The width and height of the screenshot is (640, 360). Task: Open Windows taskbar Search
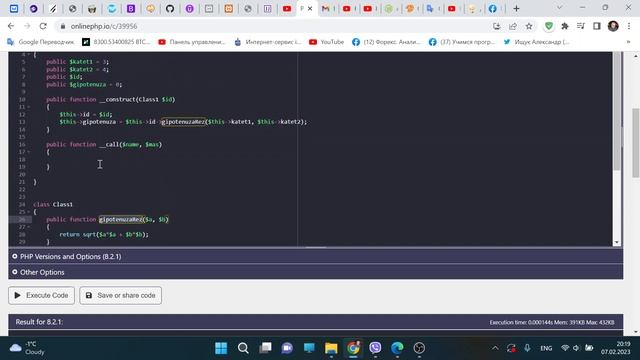(243, 348)
